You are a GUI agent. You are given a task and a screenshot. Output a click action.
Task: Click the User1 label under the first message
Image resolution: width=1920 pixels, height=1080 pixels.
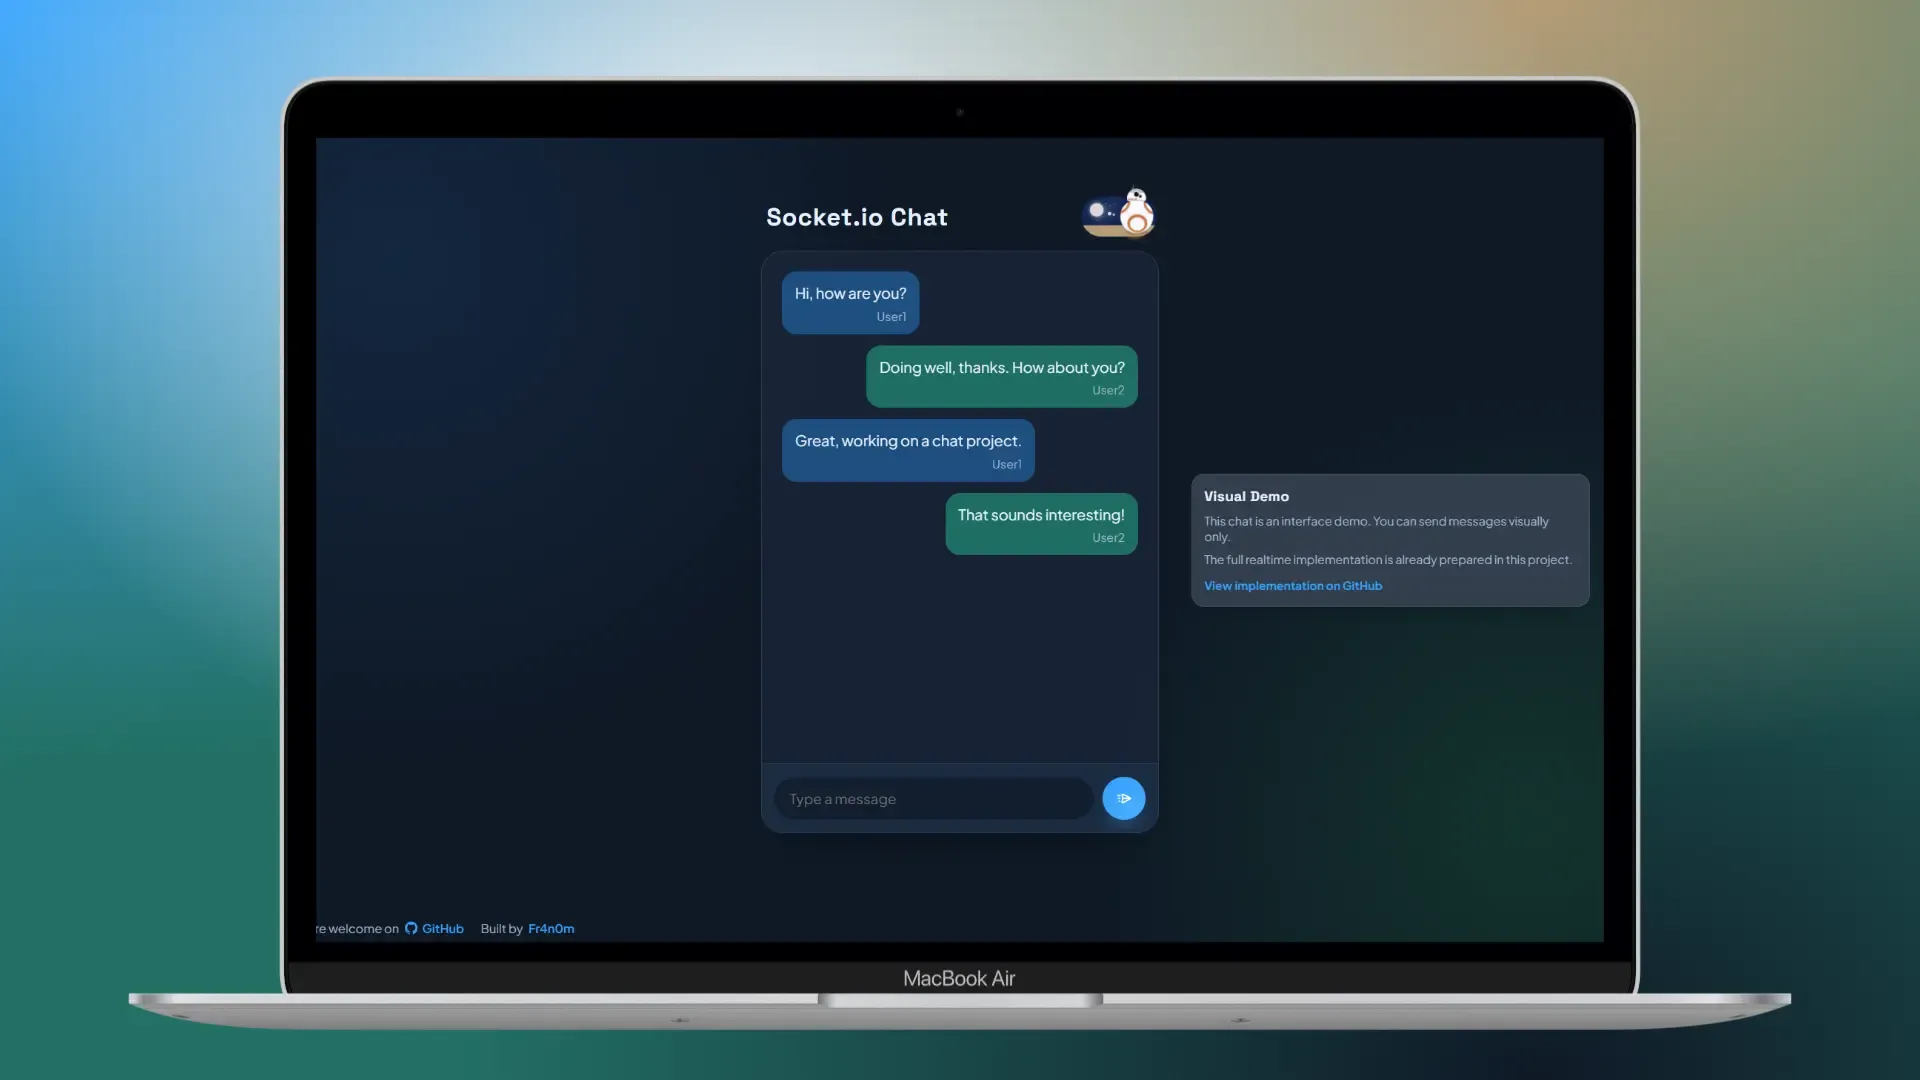tap(891, 316)
